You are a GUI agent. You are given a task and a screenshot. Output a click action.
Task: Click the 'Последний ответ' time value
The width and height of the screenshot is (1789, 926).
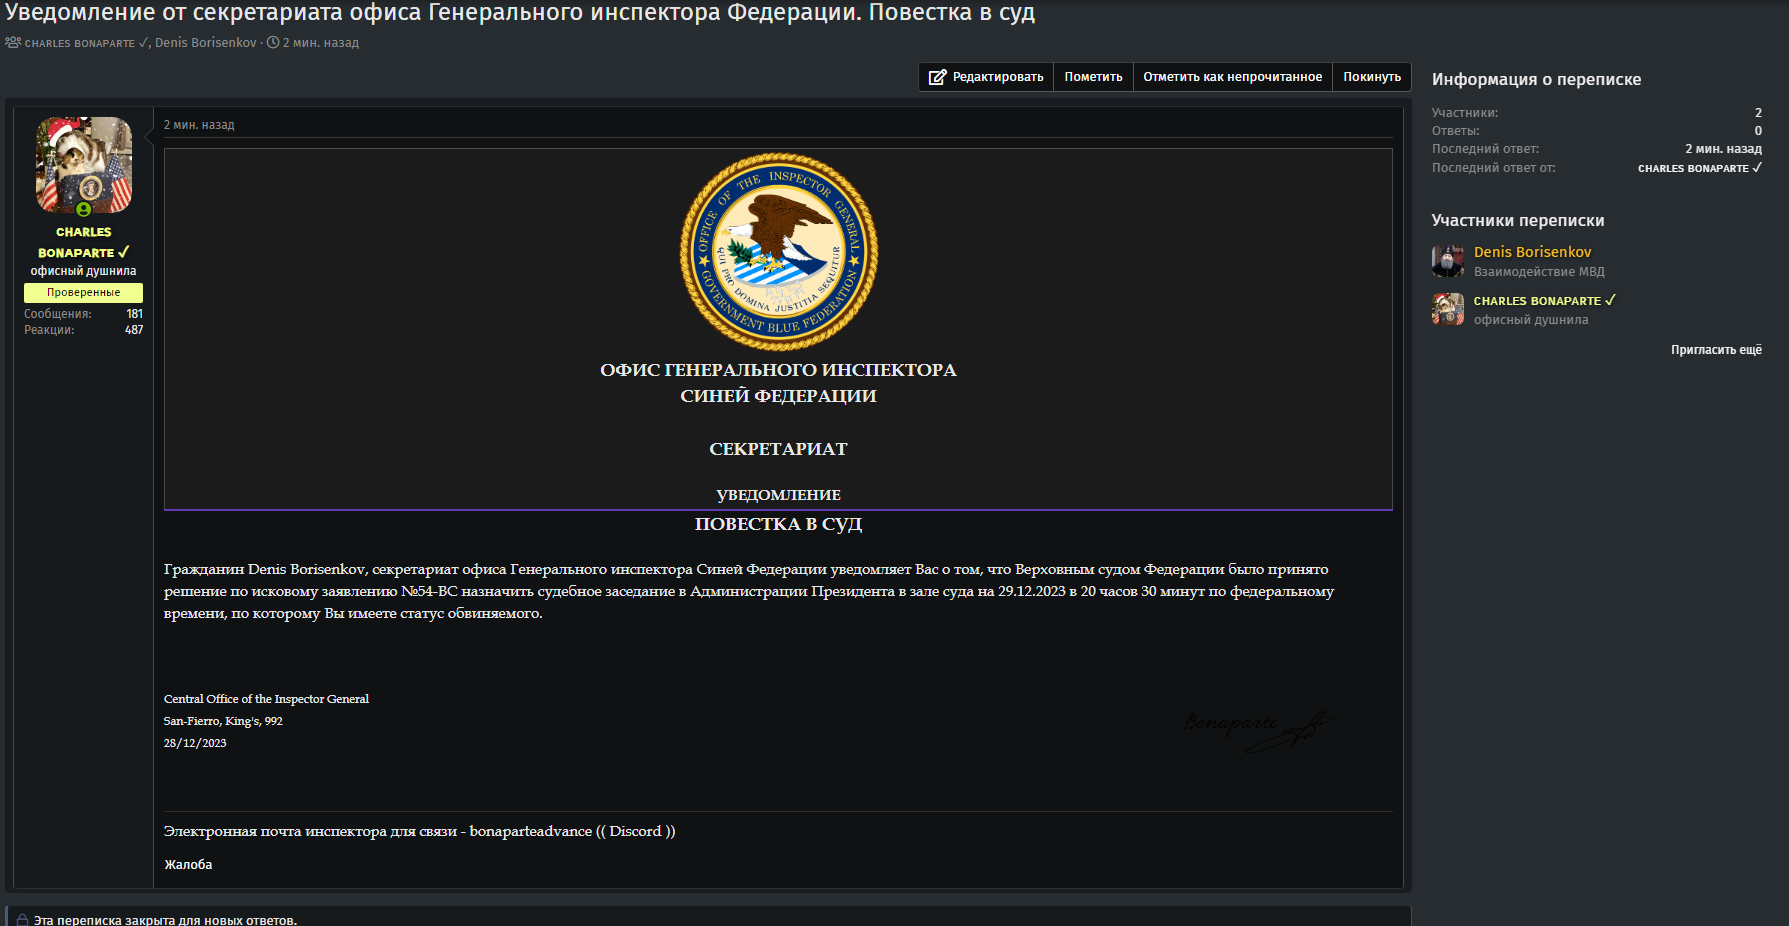point(1723,149)
